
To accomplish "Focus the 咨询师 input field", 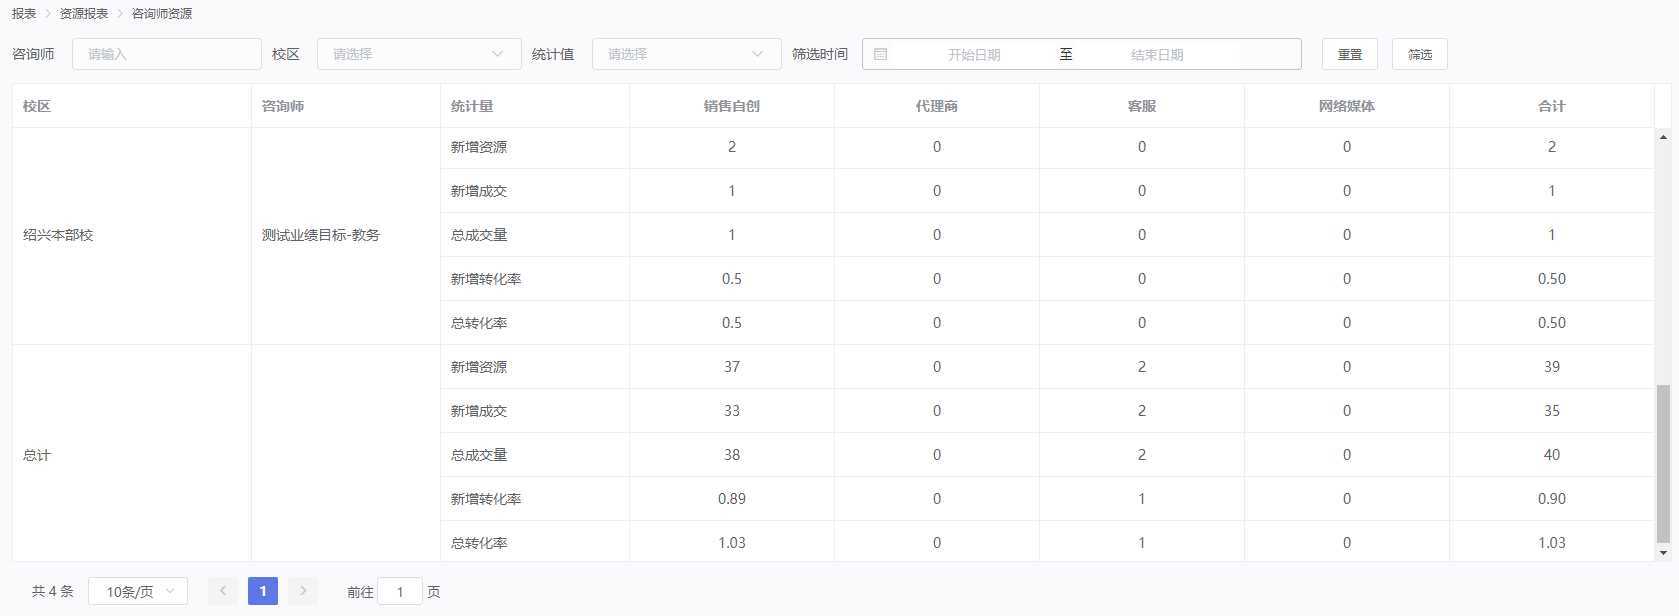I will [x=167, y=54].
